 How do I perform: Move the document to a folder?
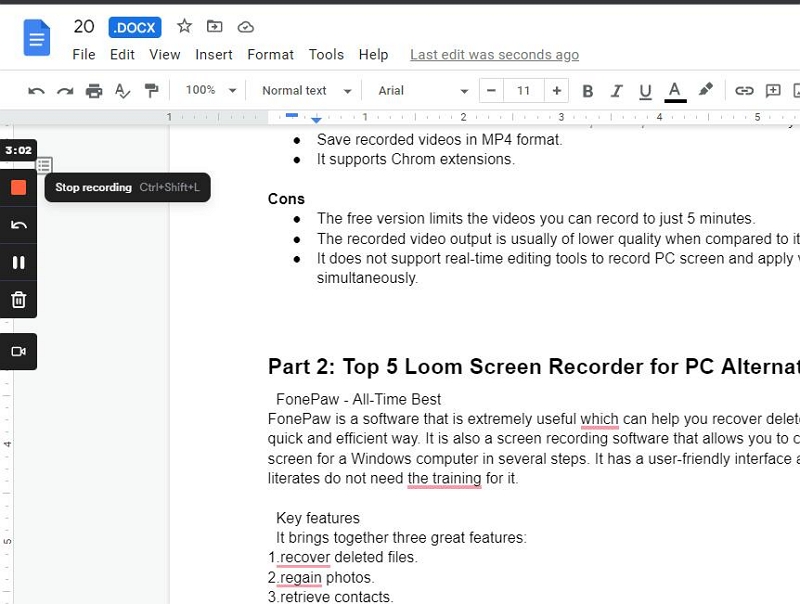click(x=214, y=26)
